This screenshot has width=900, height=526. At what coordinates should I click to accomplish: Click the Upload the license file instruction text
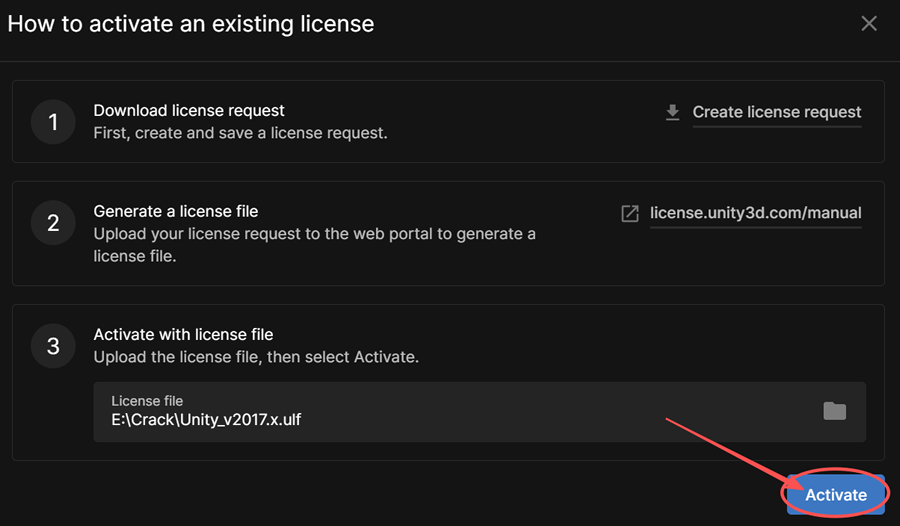coord(256,357)
